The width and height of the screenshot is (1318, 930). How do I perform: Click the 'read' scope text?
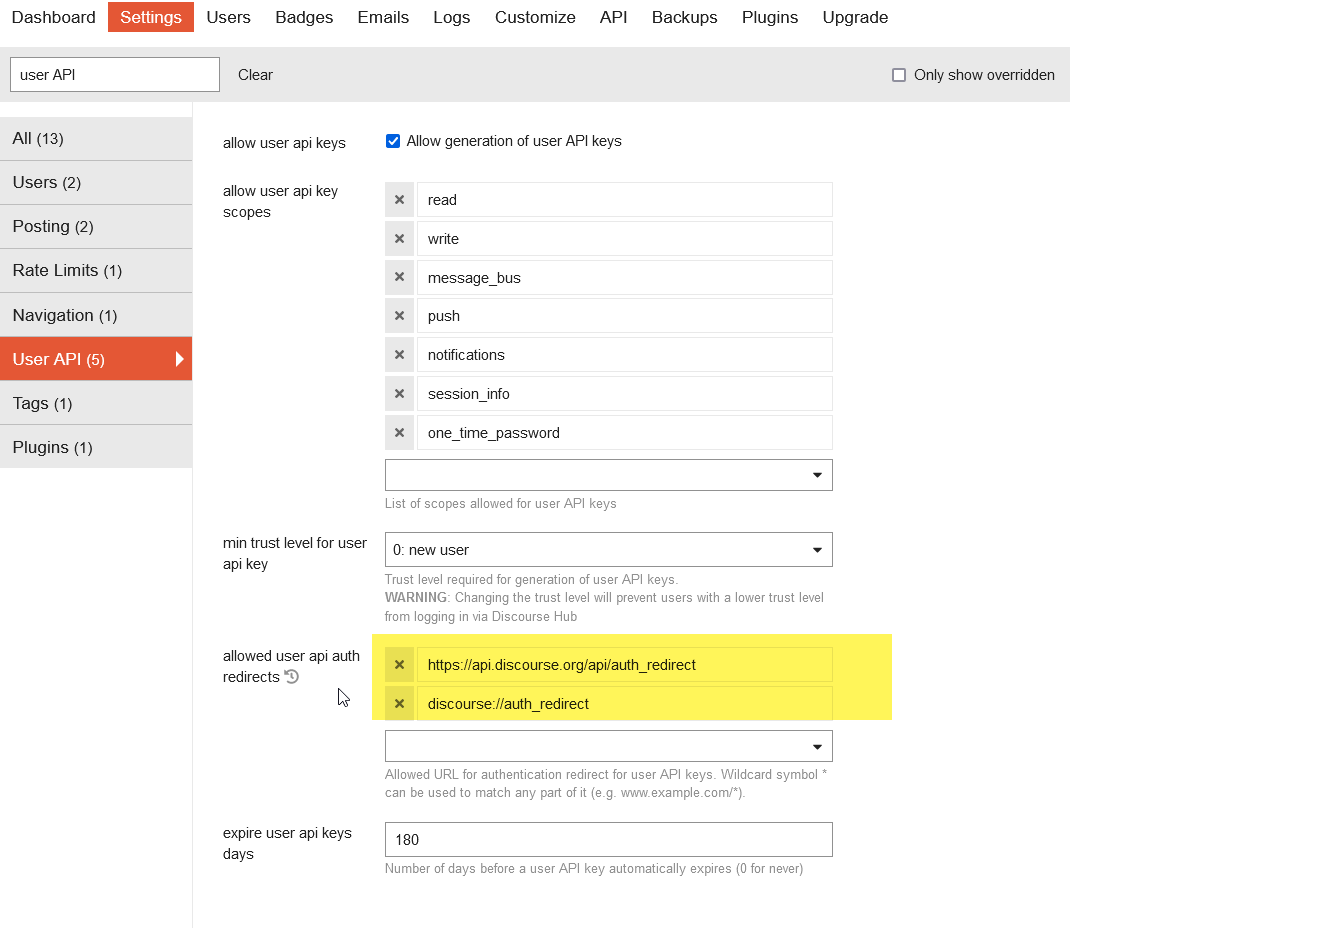click(442, 200)
